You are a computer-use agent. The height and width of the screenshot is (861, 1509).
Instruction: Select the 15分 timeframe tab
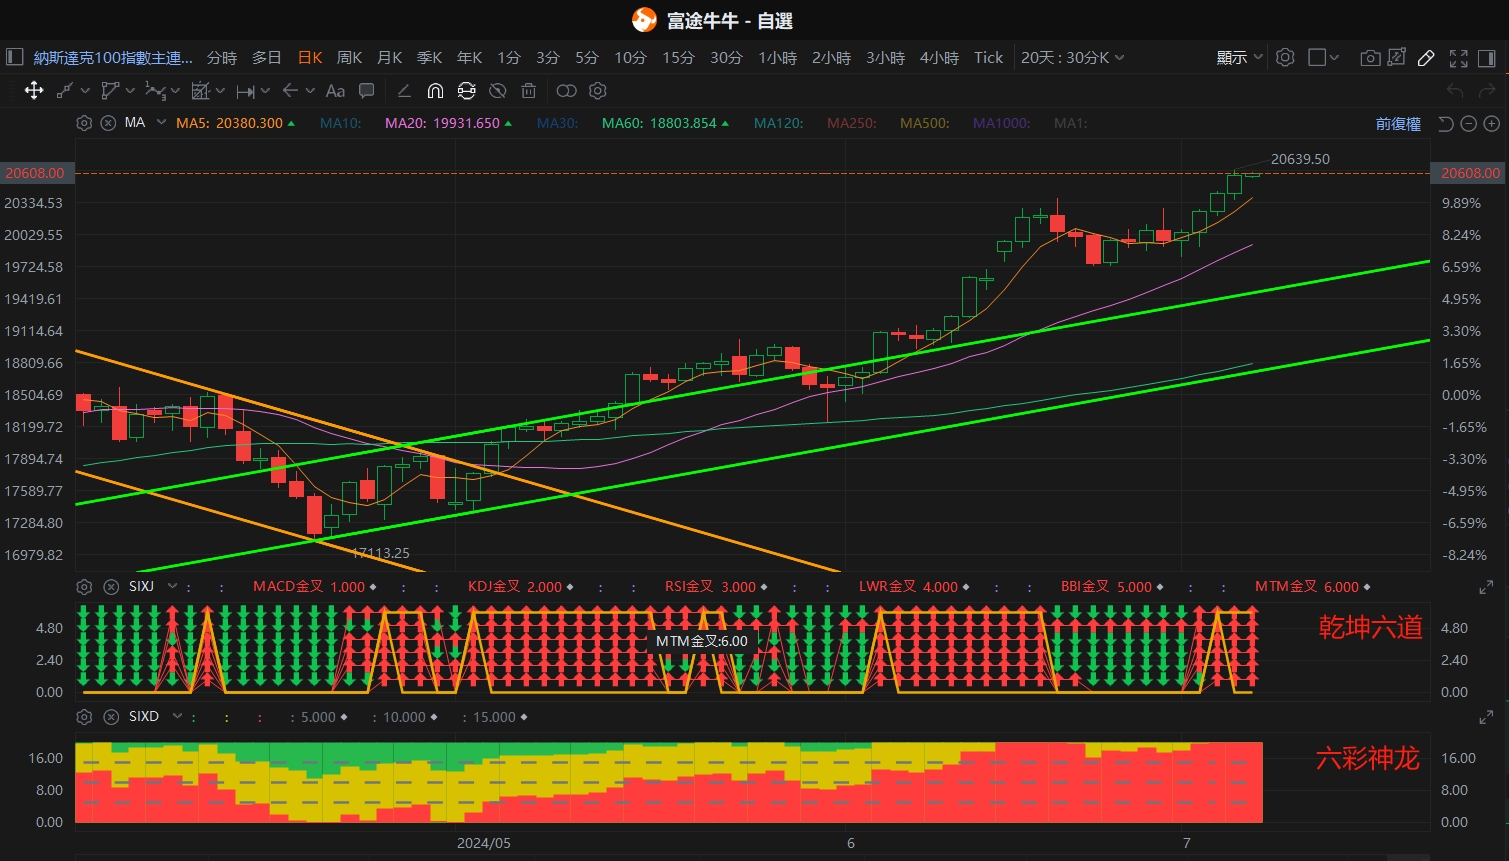tap(677, 58)
